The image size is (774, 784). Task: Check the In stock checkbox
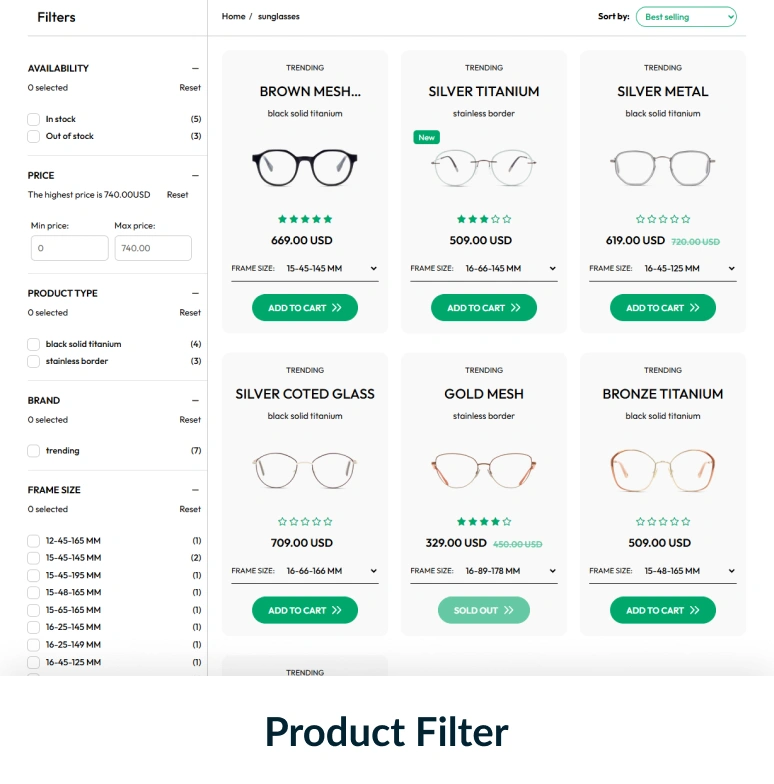34,119
